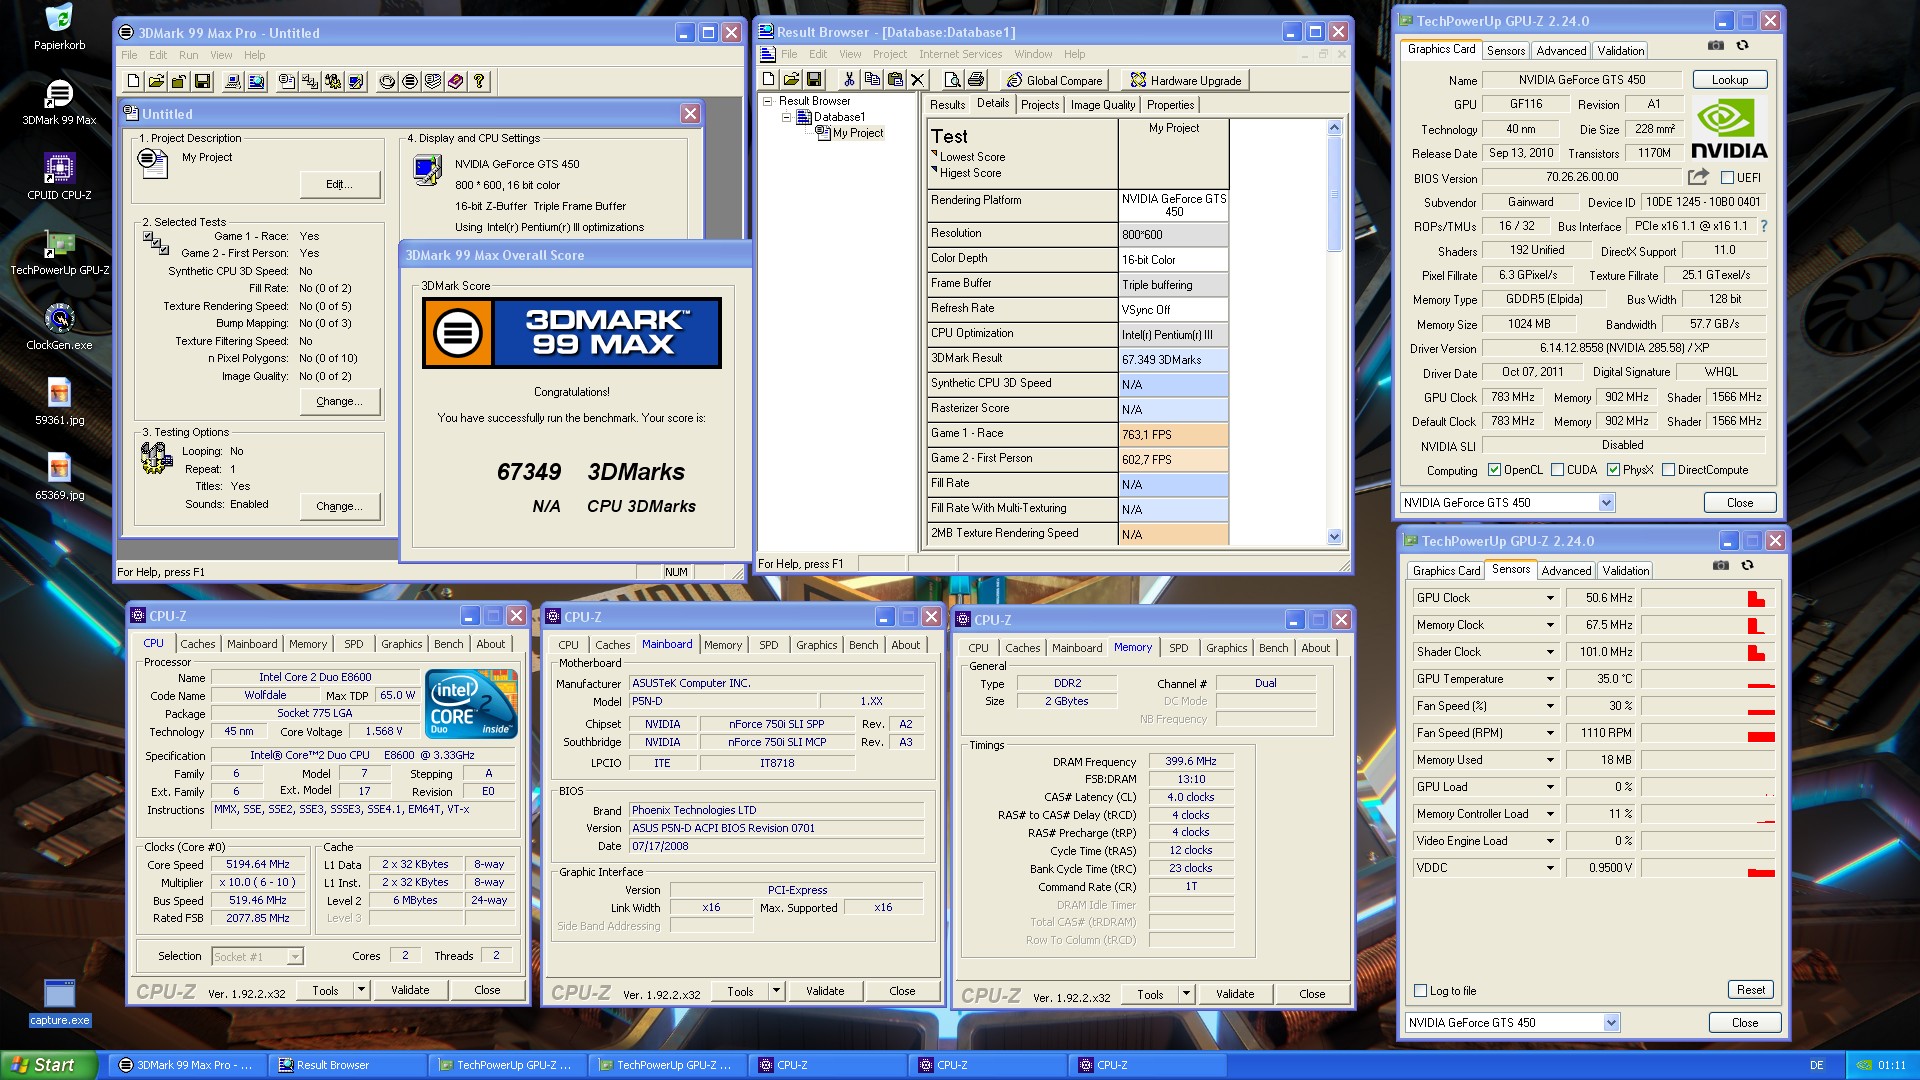Image resolution: width=1920 pixels, height=1080 pixels.
Task: Click yellow question mark help icon in 3DMark
Action: tap(479, 81)
